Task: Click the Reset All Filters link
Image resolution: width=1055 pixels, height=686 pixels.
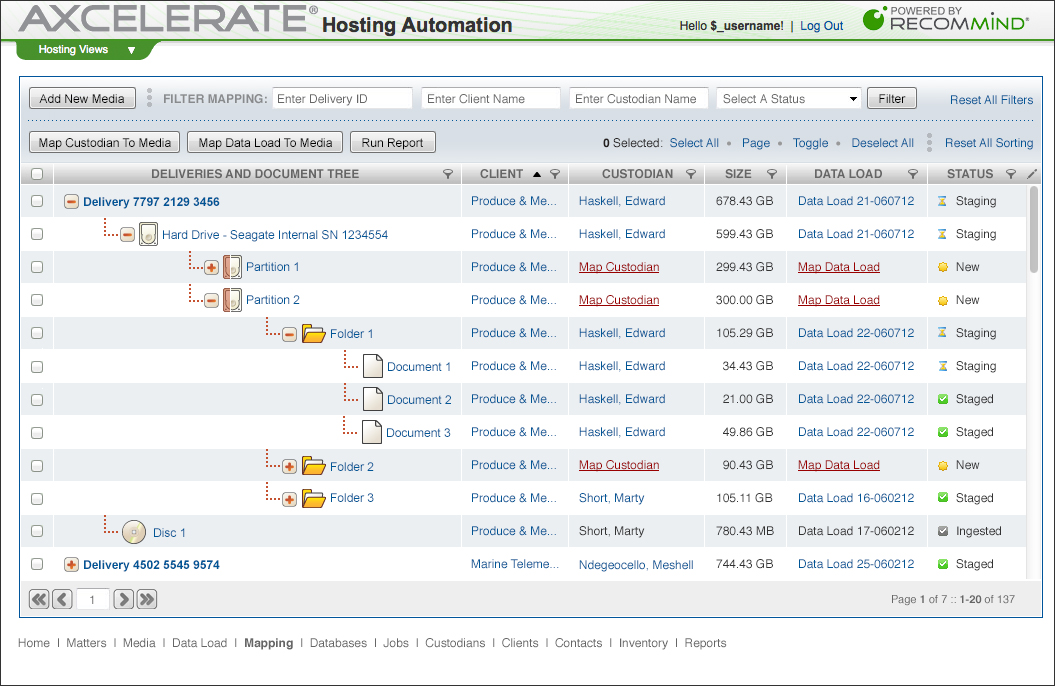Action: [991, 100]
